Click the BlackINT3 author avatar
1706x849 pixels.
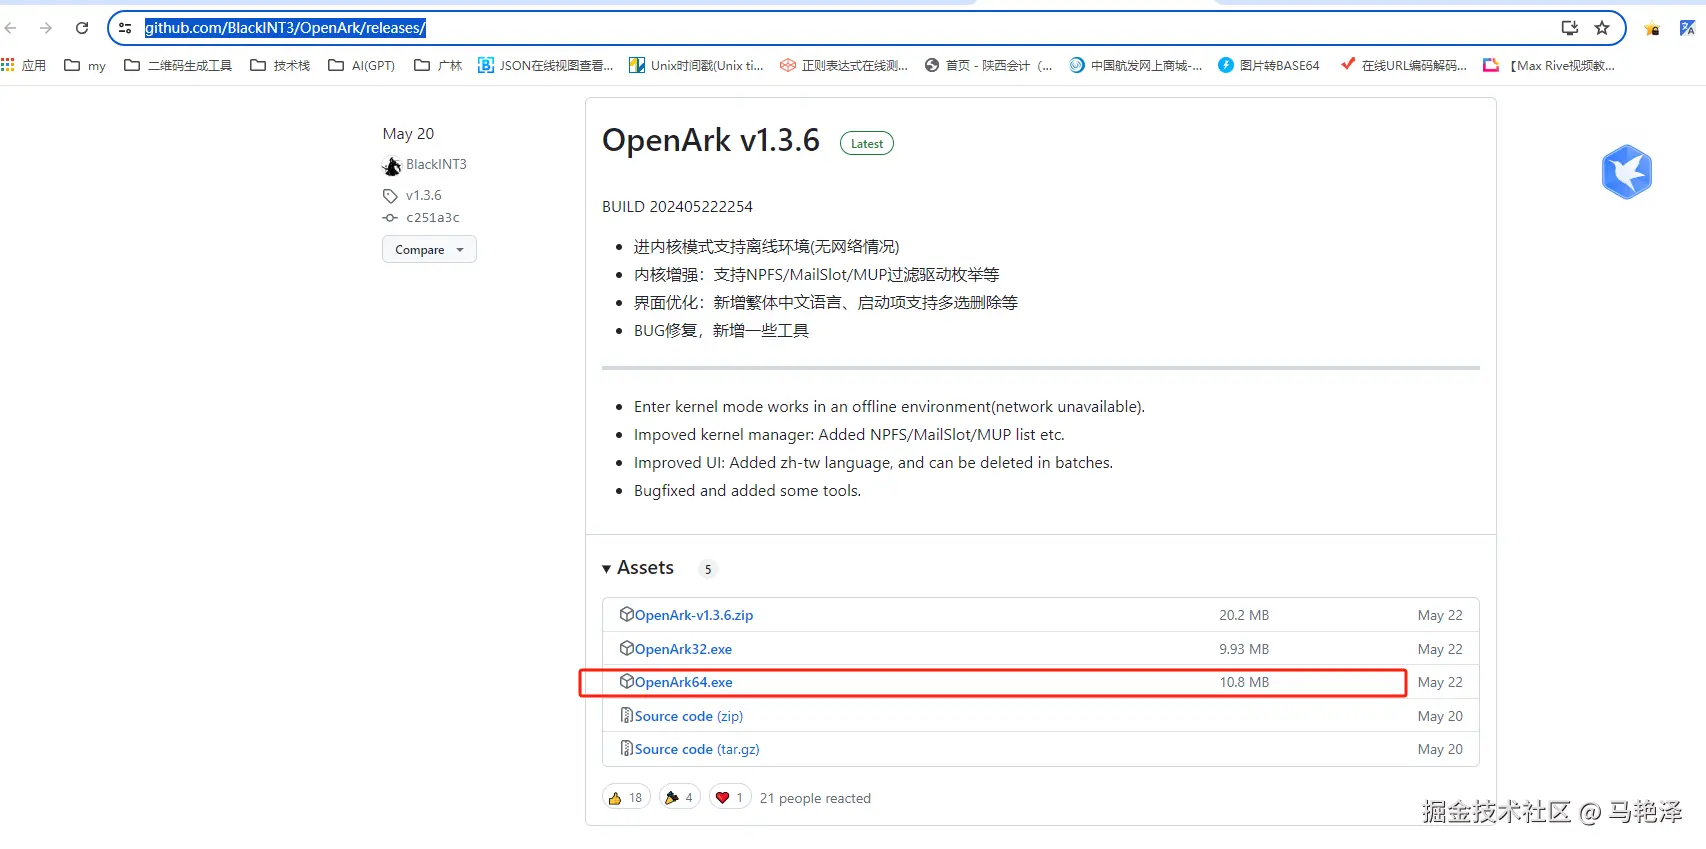[x=391, y=165]
